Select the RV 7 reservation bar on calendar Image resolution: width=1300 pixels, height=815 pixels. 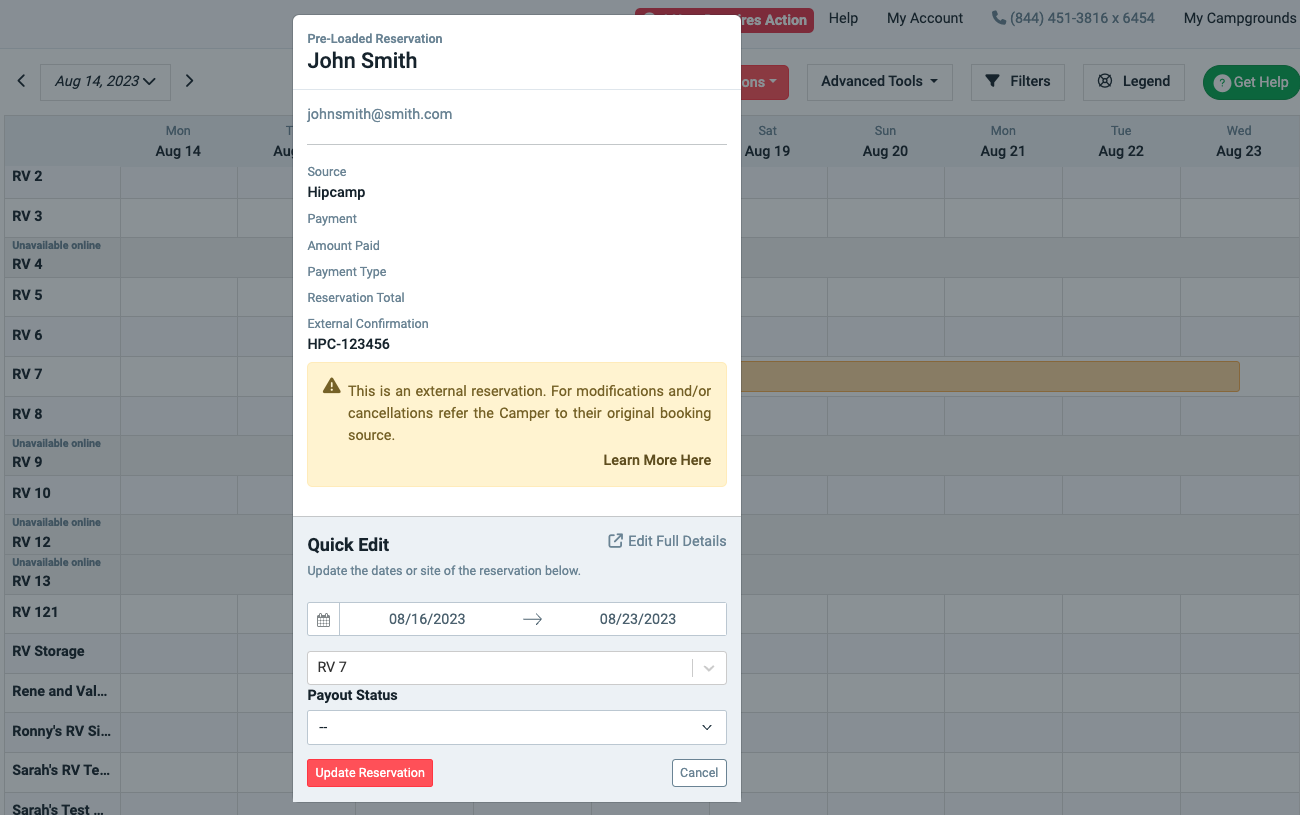coord(990,376)
